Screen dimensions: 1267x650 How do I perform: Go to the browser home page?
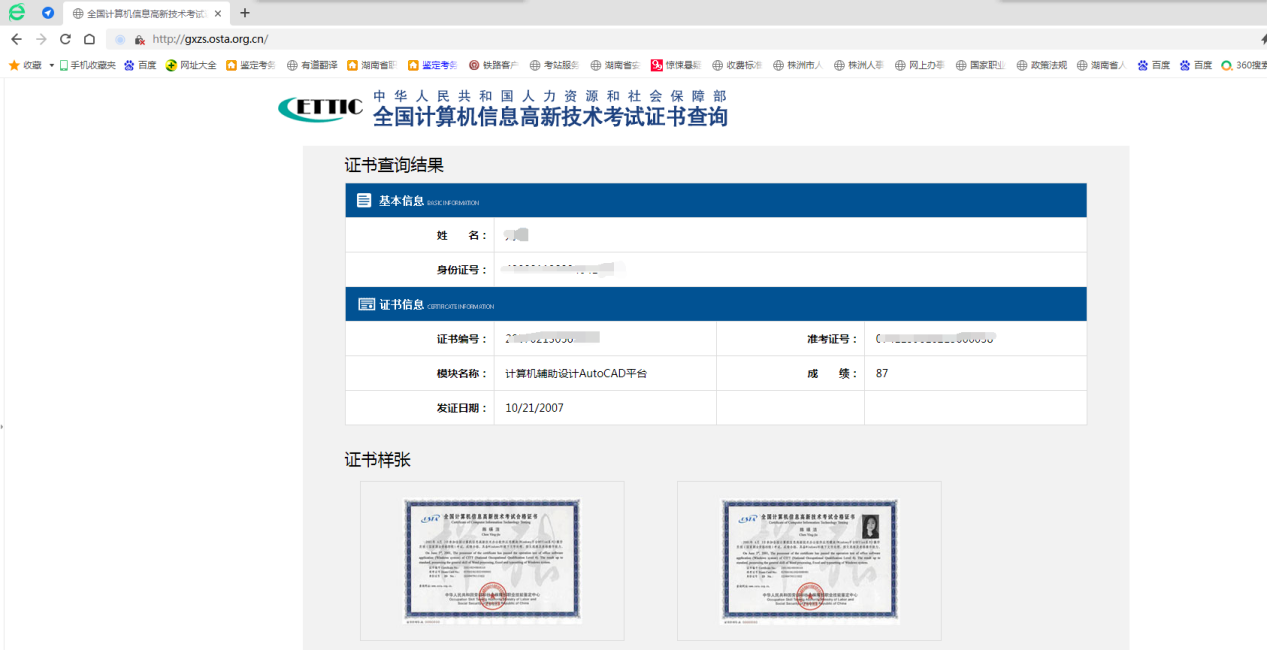point(89,39)
